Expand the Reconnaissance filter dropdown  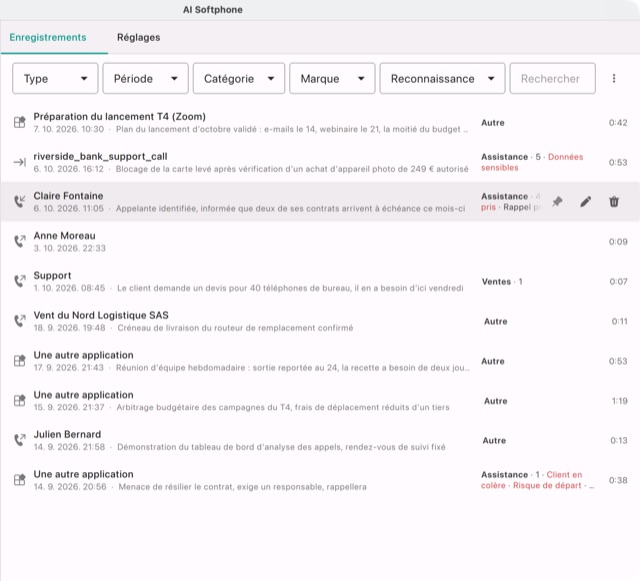point(442,78)
